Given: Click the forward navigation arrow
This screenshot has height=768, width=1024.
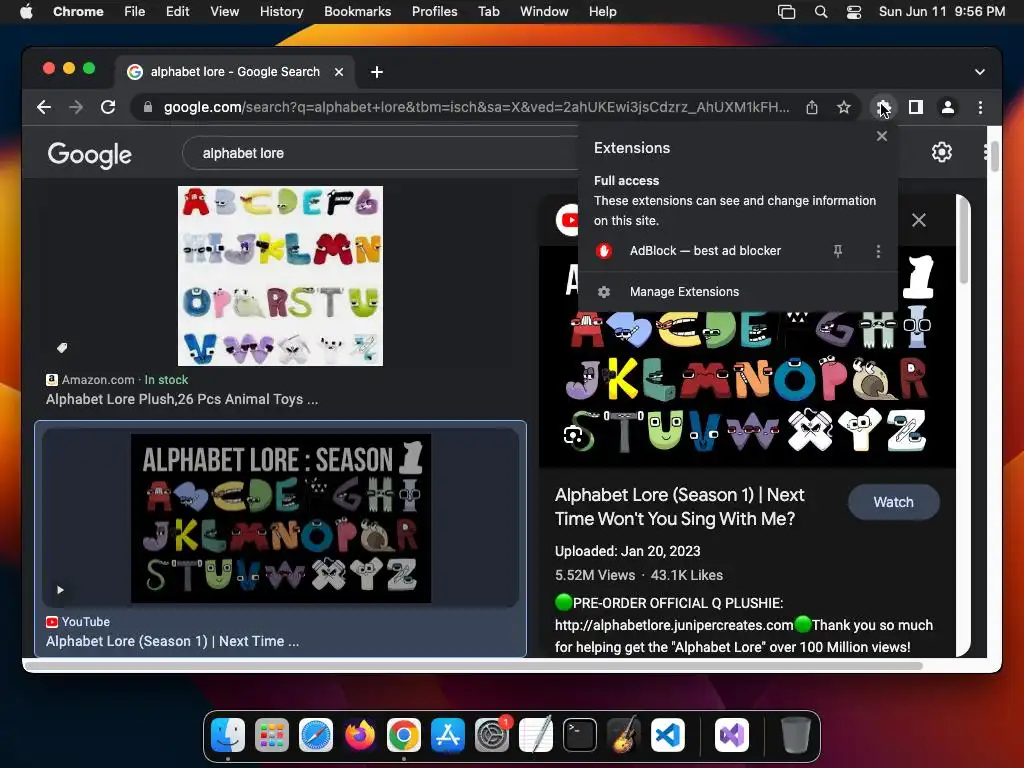Looking at the screenshot, I should point(76,107).
